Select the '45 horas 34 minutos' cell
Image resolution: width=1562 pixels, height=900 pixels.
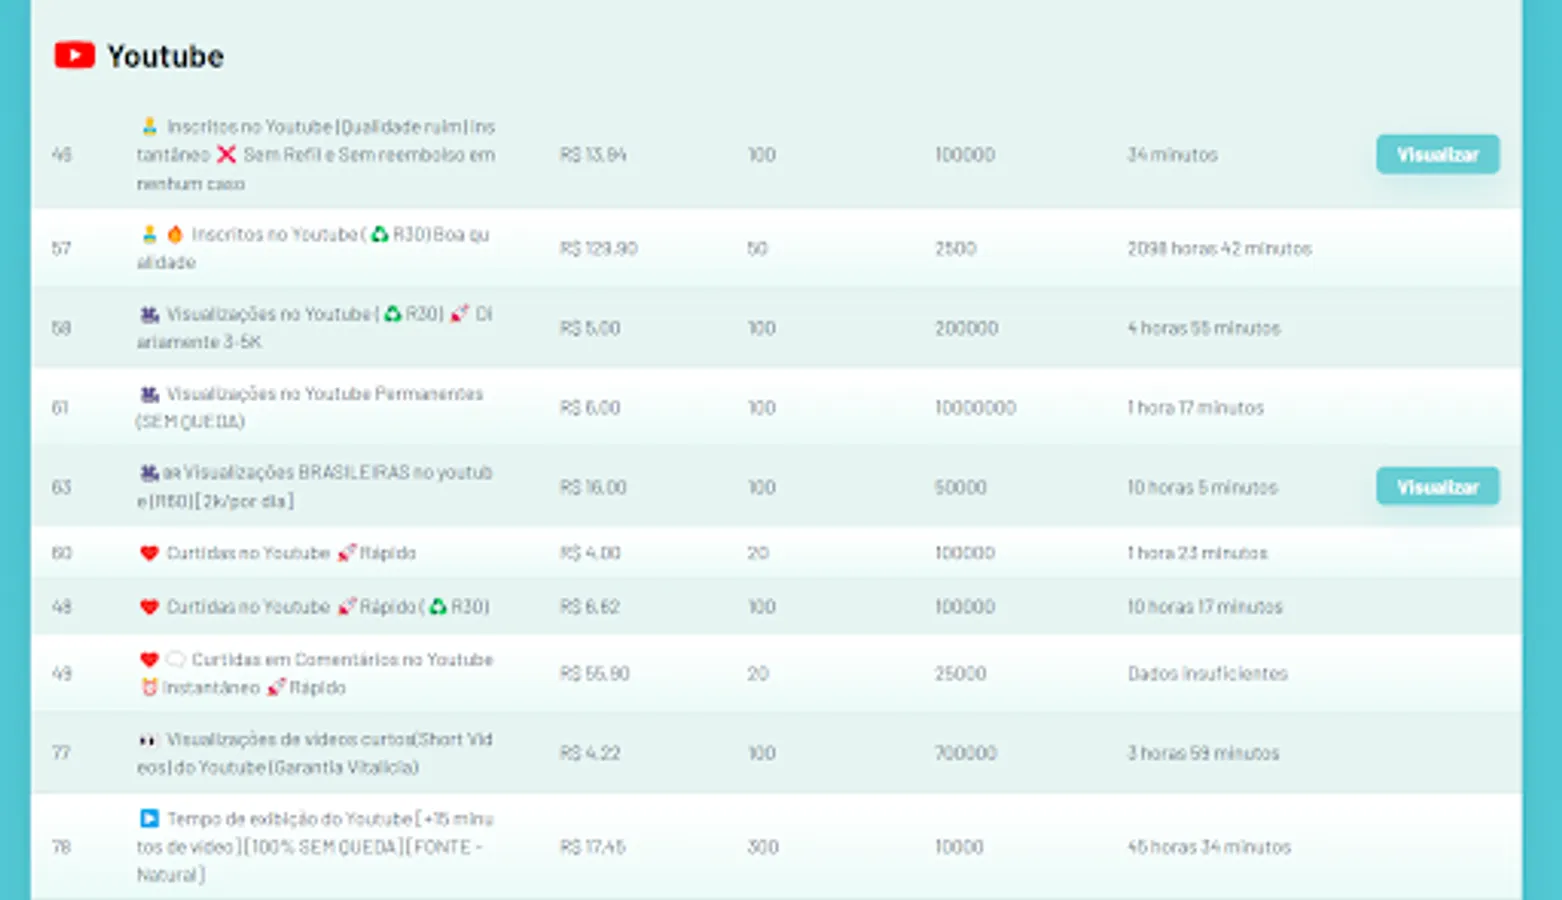(1210, 847)
